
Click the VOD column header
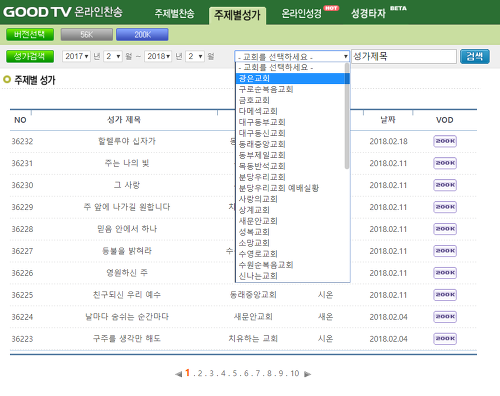pos(445,120)
